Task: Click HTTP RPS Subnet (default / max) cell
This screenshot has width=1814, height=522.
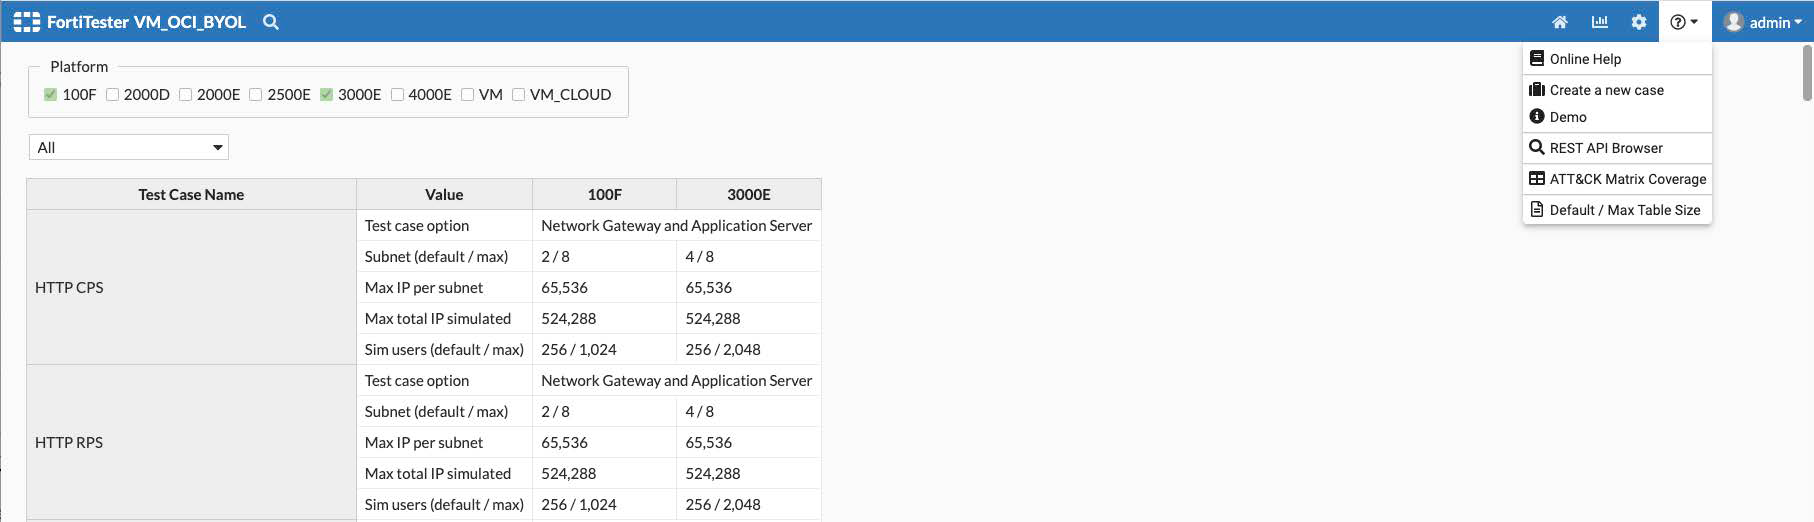Action: [444, 412]
